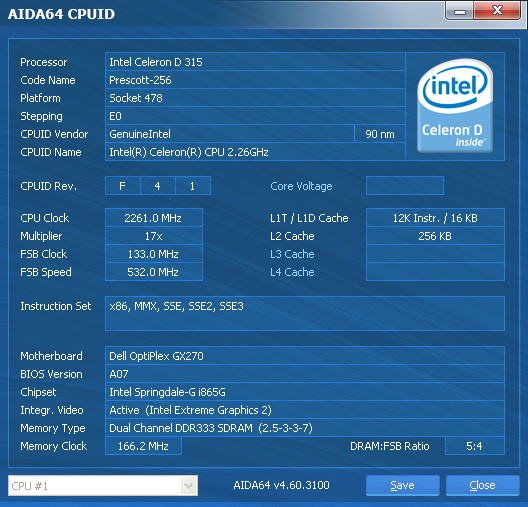Click the Close button at the bottom

tap(482, 485)
